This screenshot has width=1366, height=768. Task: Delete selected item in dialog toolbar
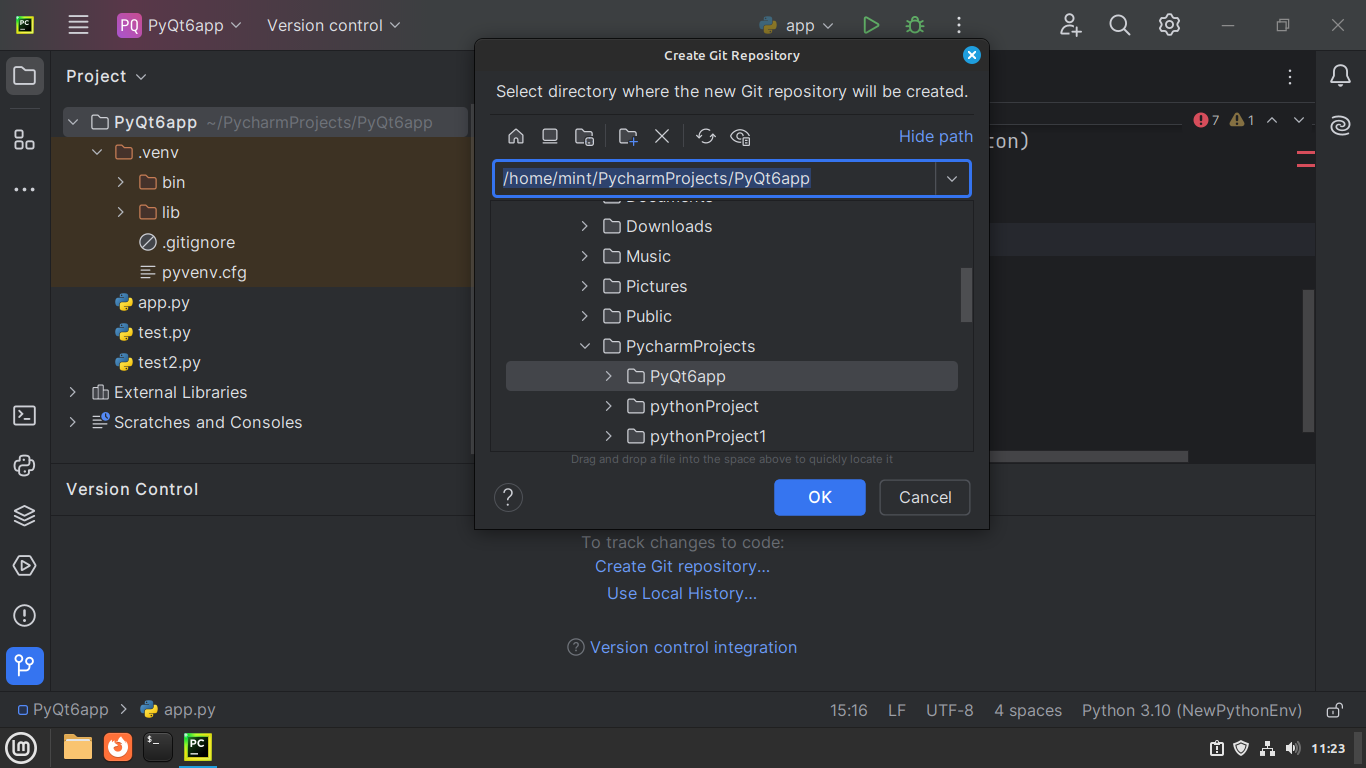tap(662, 136)
